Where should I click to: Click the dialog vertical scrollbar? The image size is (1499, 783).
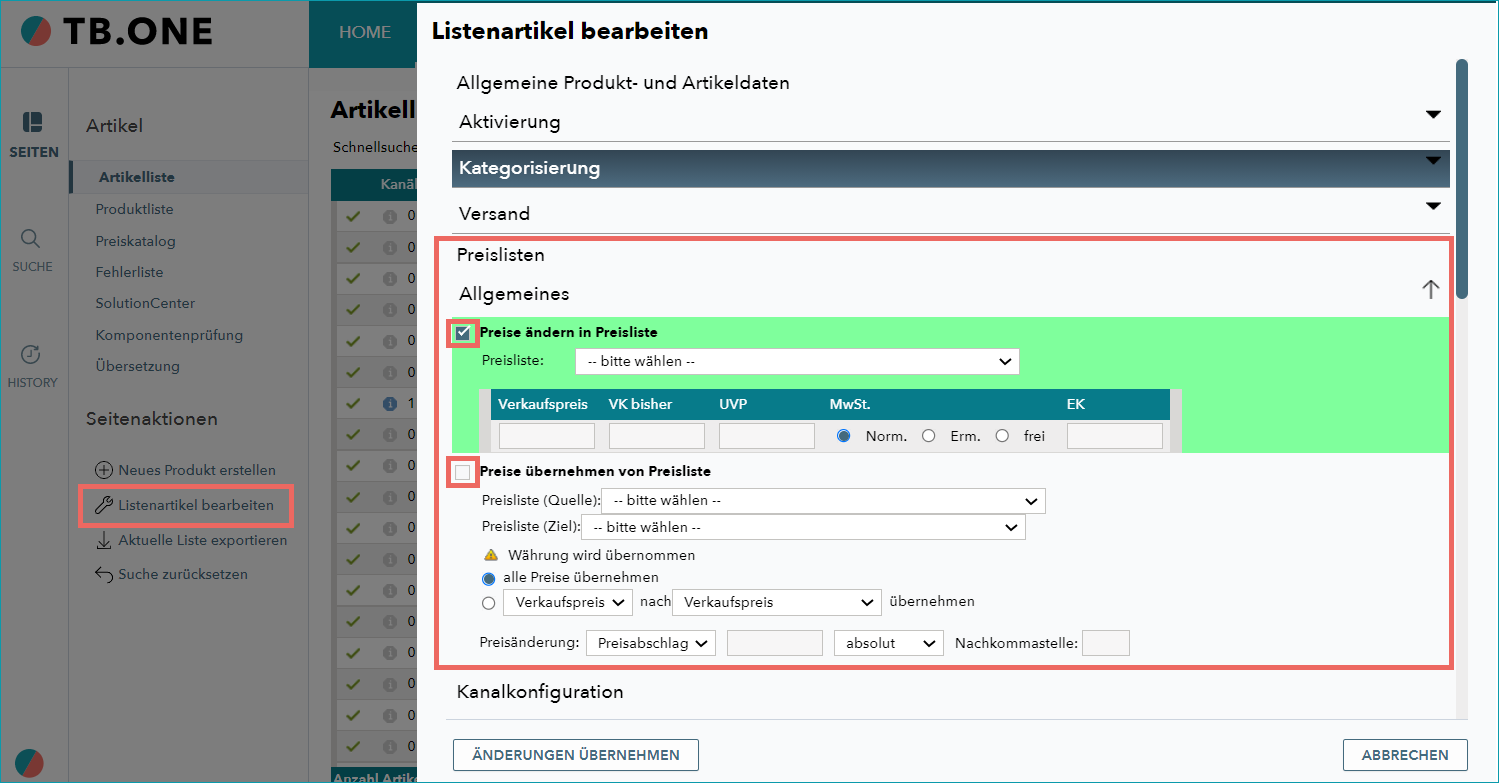click(1462, 179)
